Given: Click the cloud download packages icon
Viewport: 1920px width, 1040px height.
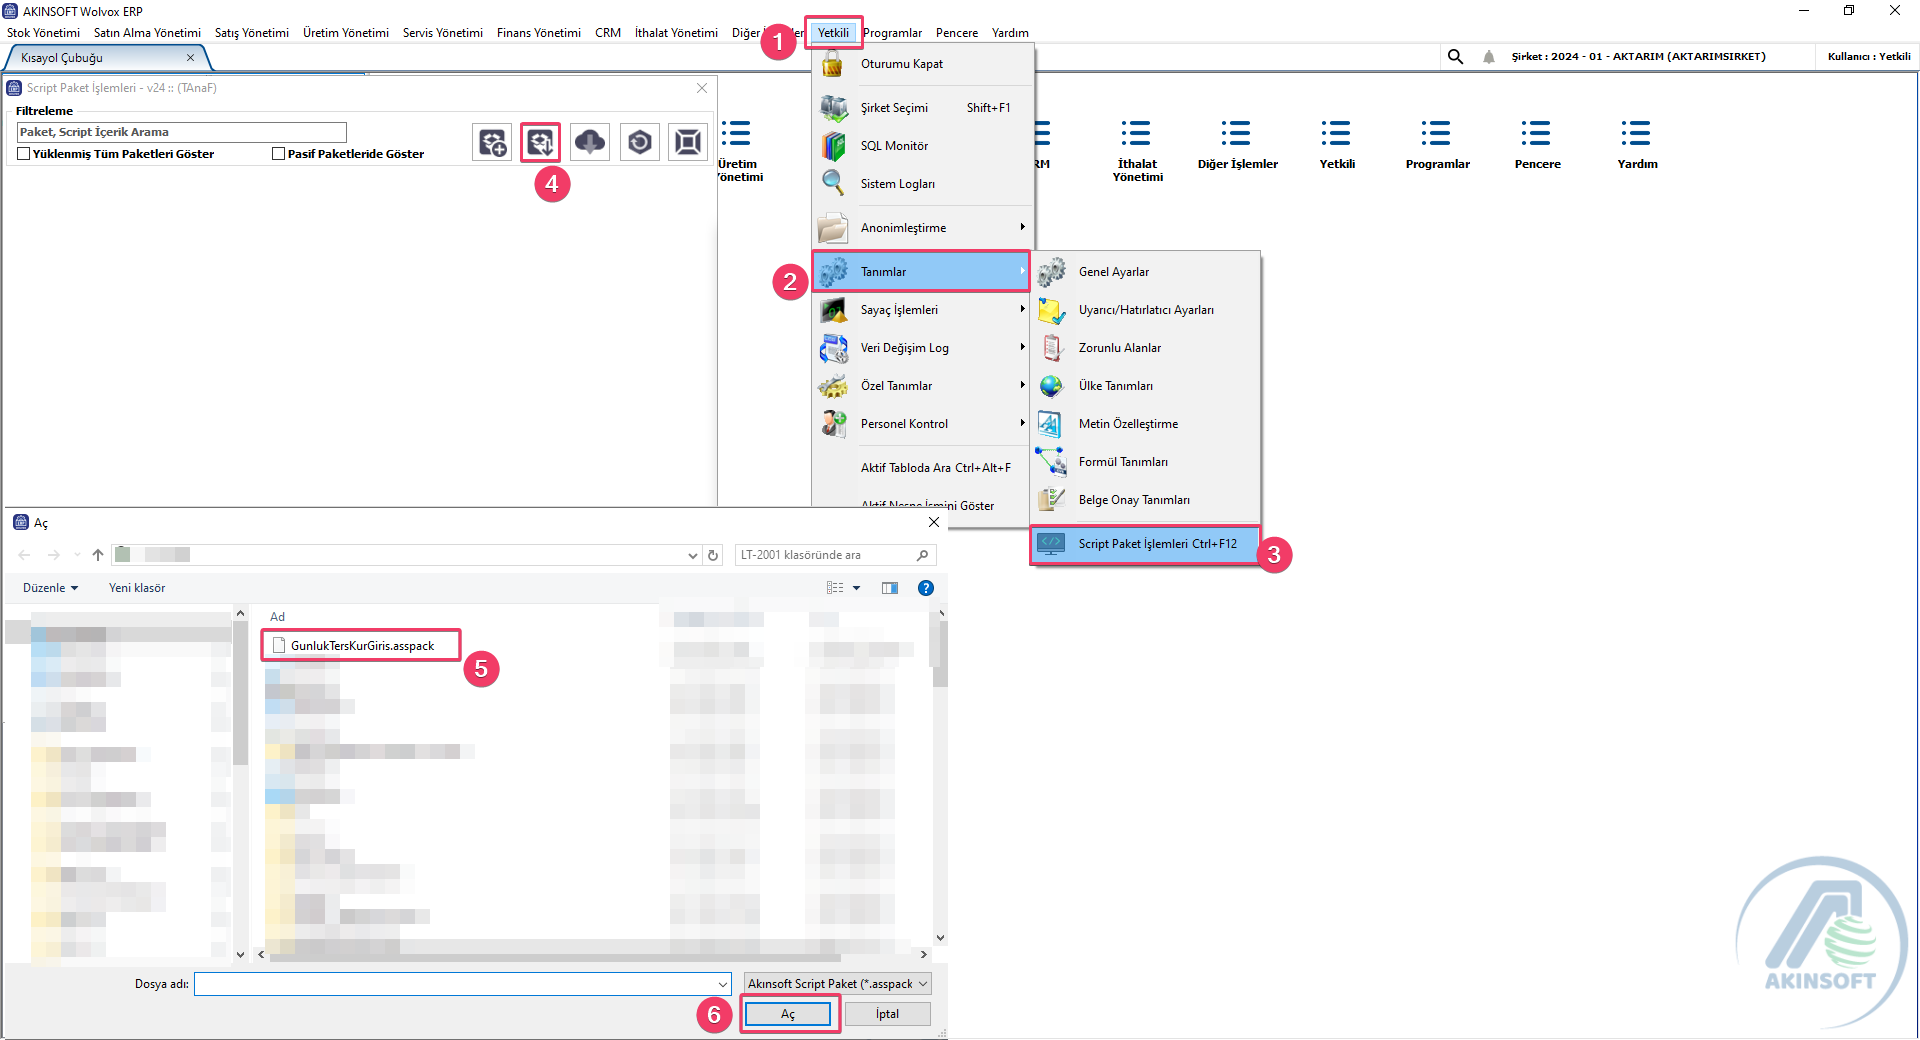Looking at the screenshot, I should (x=590, y=143).
